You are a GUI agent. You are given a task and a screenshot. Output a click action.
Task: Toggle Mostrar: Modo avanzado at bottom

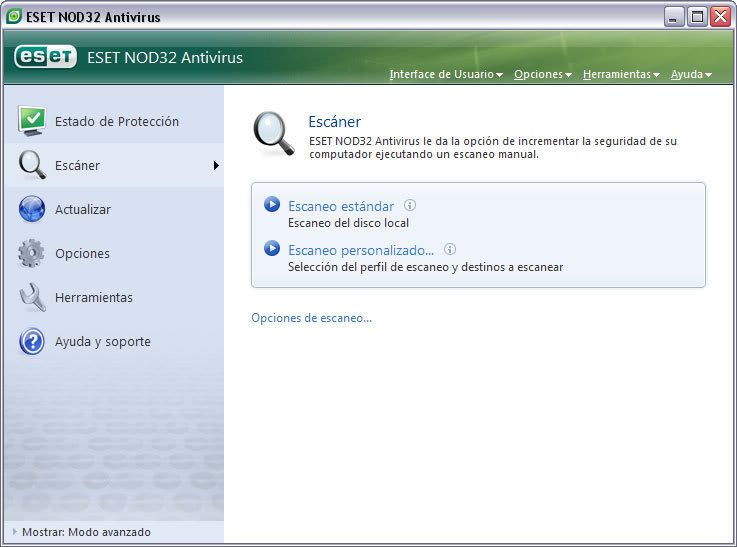(81, 532)
